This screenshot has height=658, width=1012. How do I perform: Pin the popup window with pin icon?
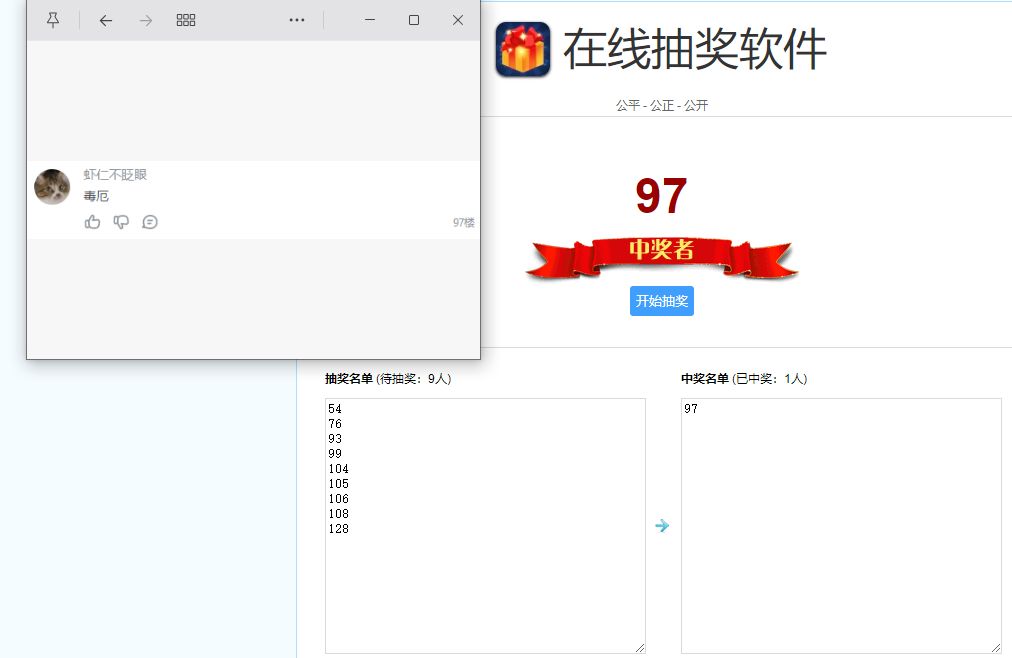click(53, 21)
